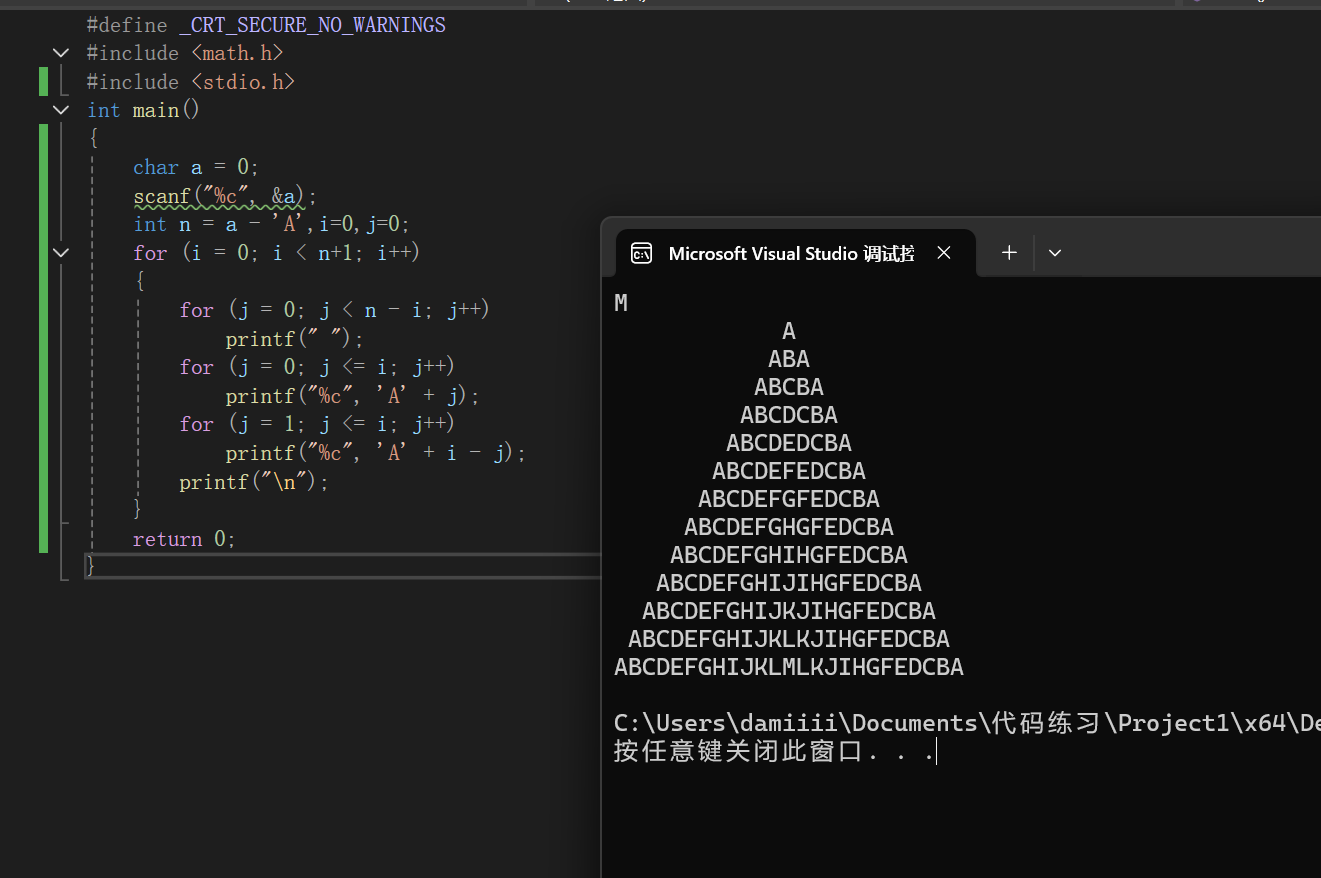Viewport: 1321px width, 878px height.
Task: Click the ABCBA row in console output
Action: [789, 387]
